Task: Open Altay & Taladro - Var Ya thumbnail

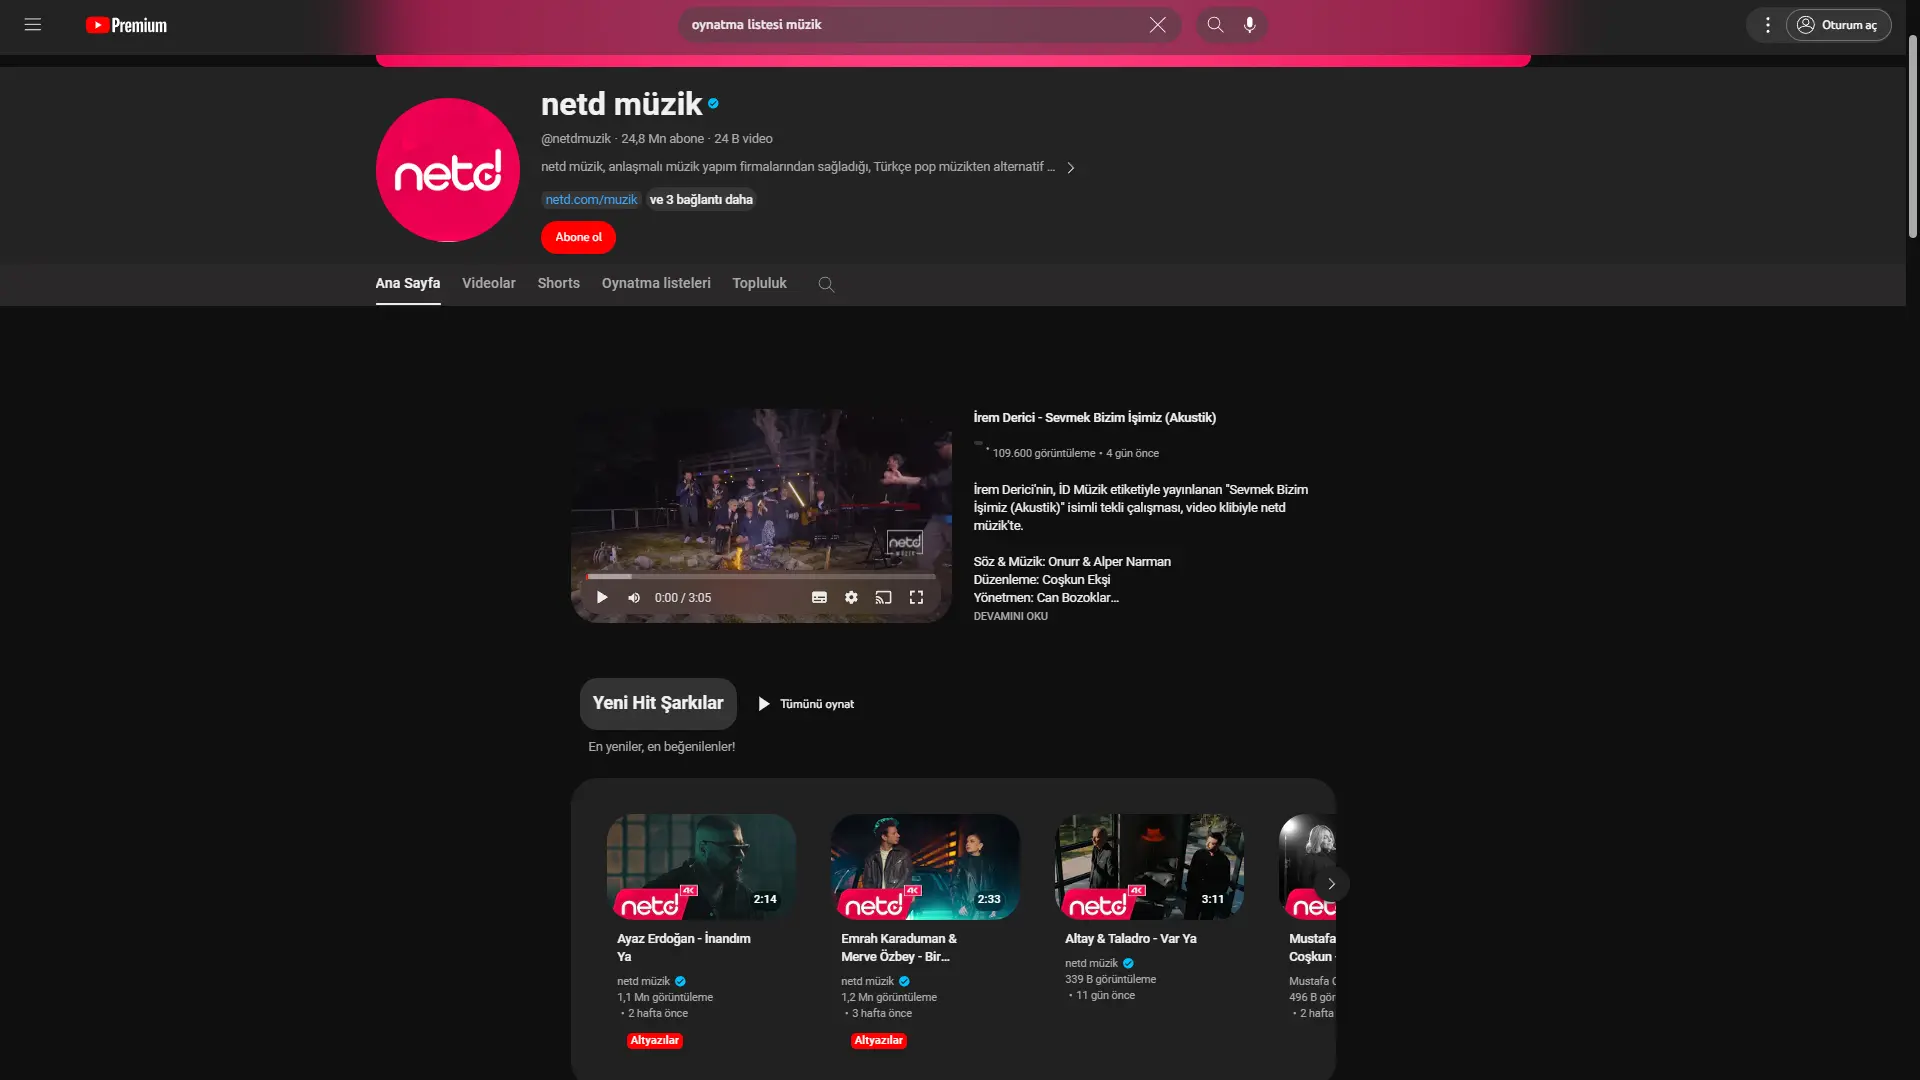Action: pyautogui.click(x=1149, y=867)
